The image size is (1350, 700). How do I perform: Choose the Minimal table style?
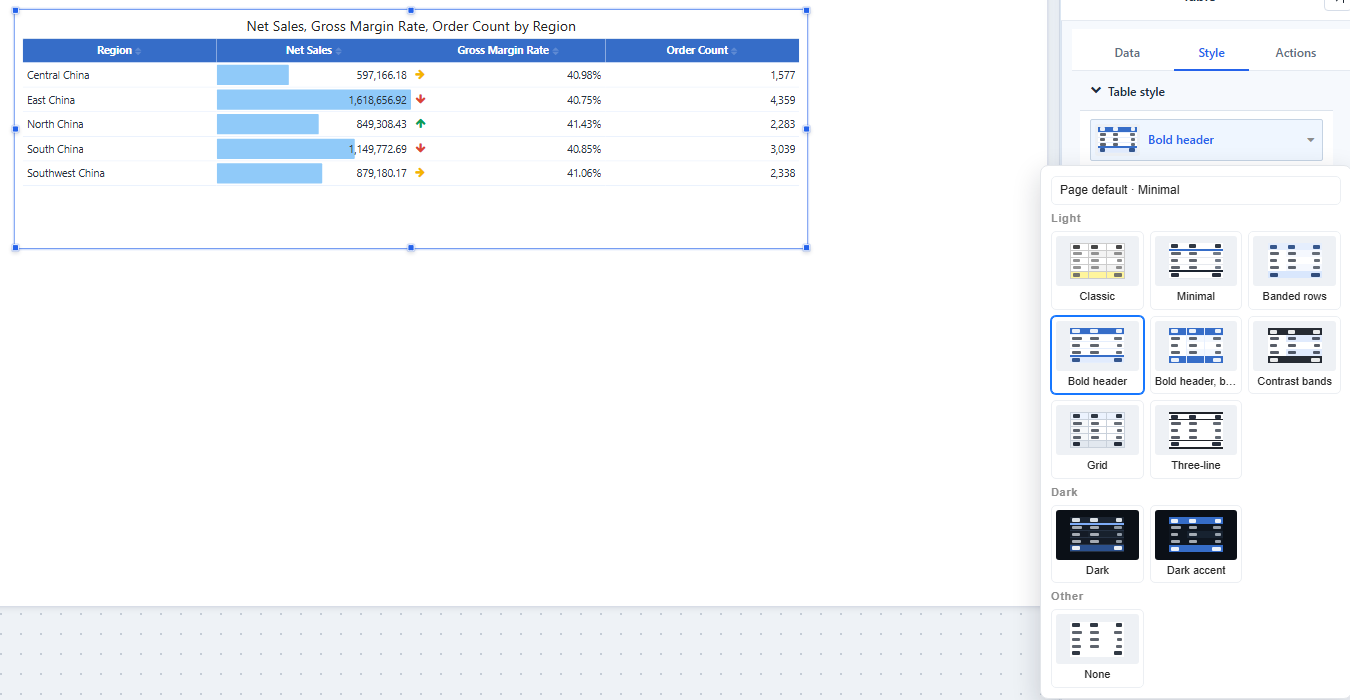click(x=1196, y=270)
